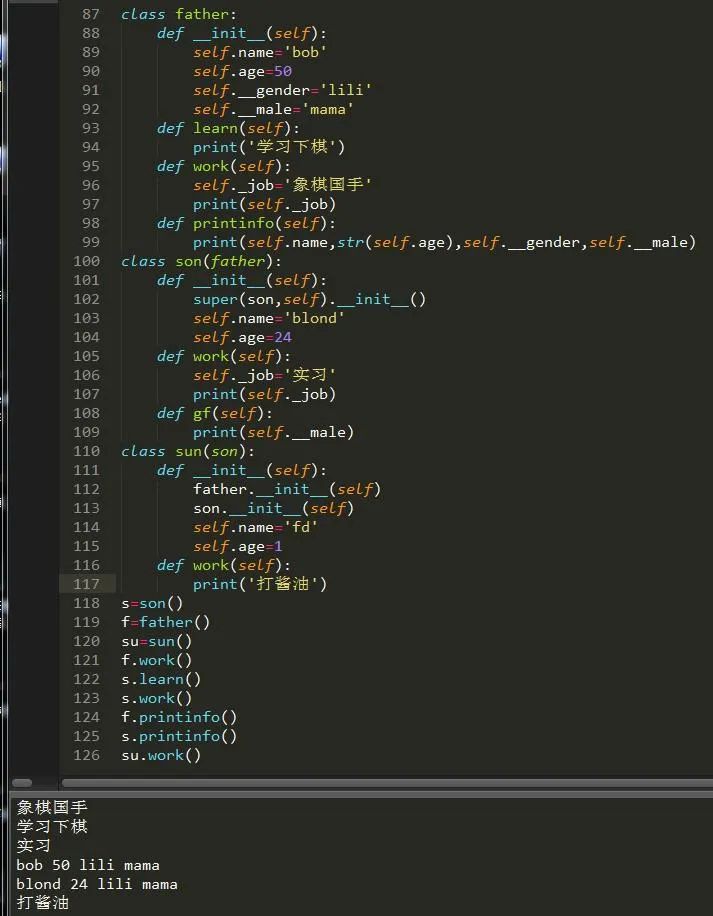Screen dimensions: 713x916
Task: Click 'def learn(self):' method header
Action: 228,128
